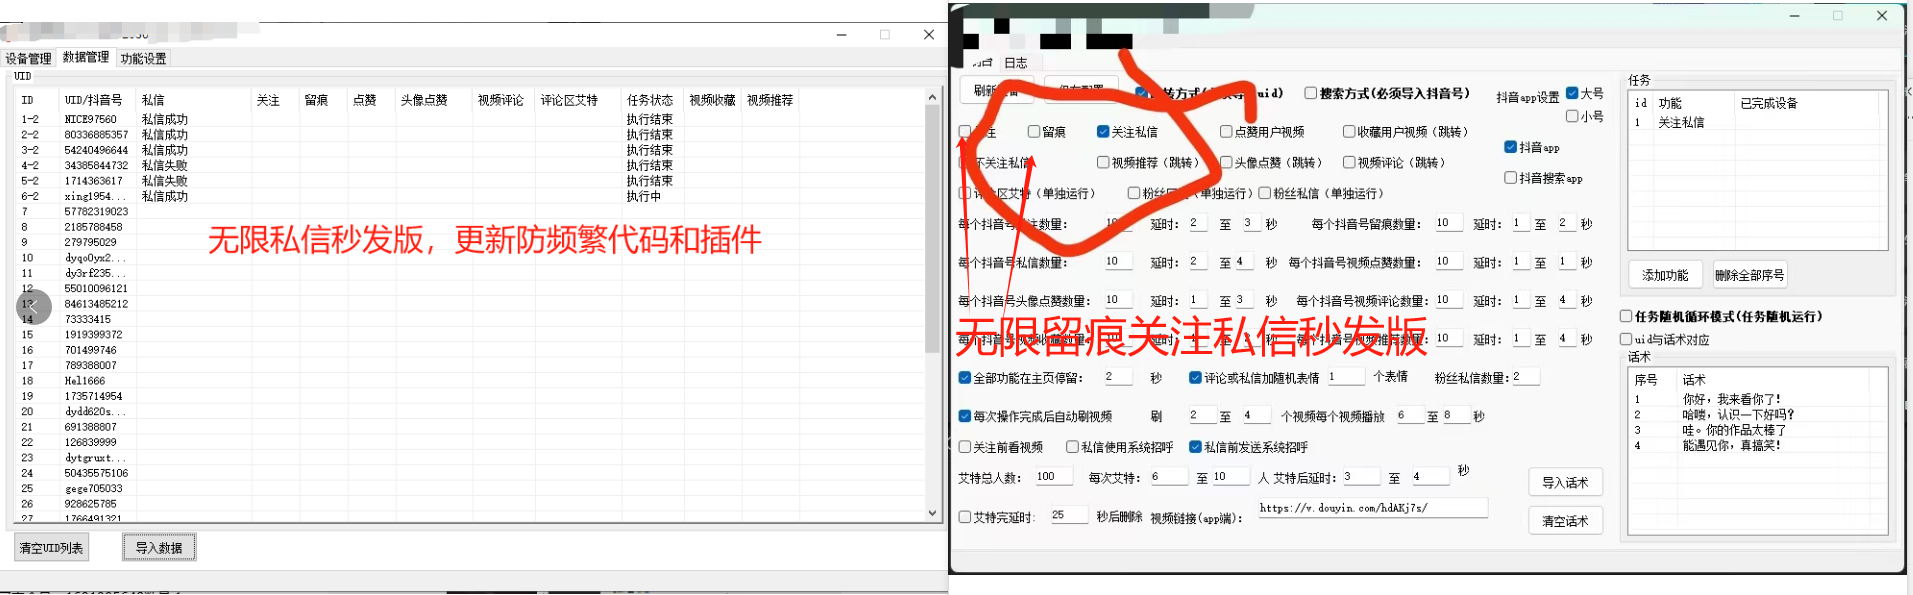The height and width of the screenshot is (595, 1913).
Task: Enable 任务随机循环模式 checkbox
Action: click(1626, 316)
